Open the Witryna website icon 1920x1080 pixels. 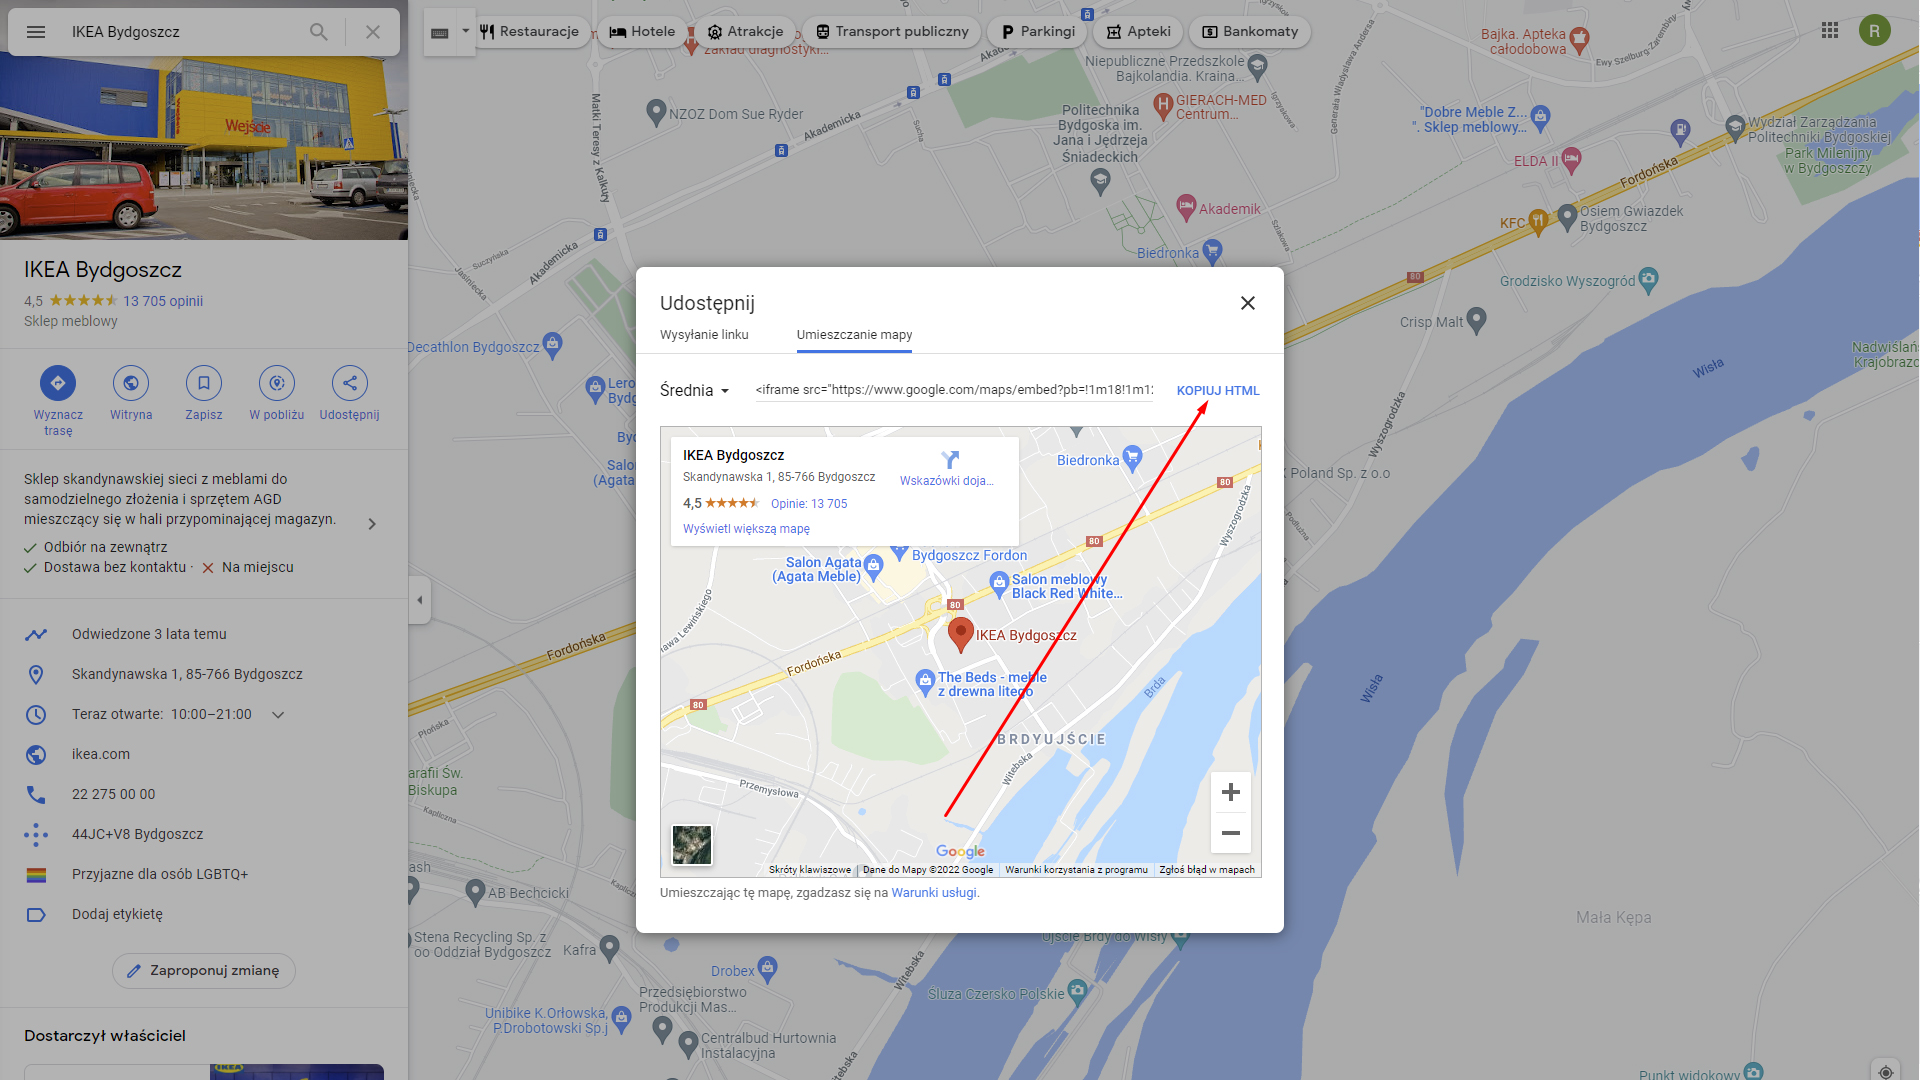tap(131, 383)
